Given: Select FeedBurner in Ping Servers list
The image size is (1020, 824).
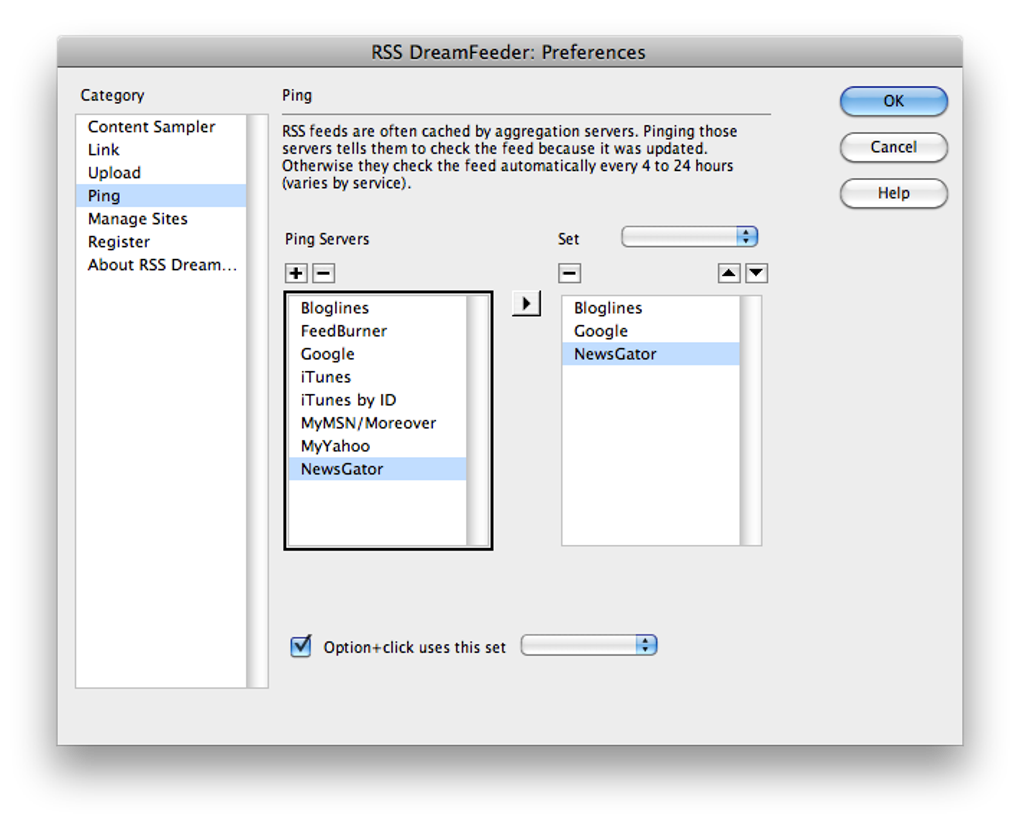Looking at the screenshot, I should pos(377,331).
